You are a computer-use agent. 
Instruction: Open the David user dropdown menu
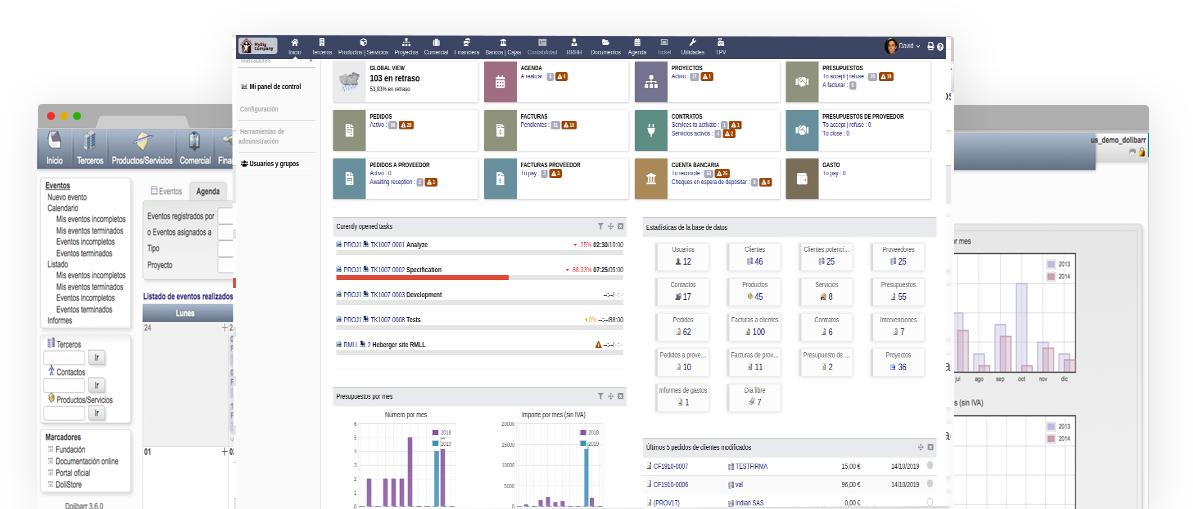click(907, 46)
